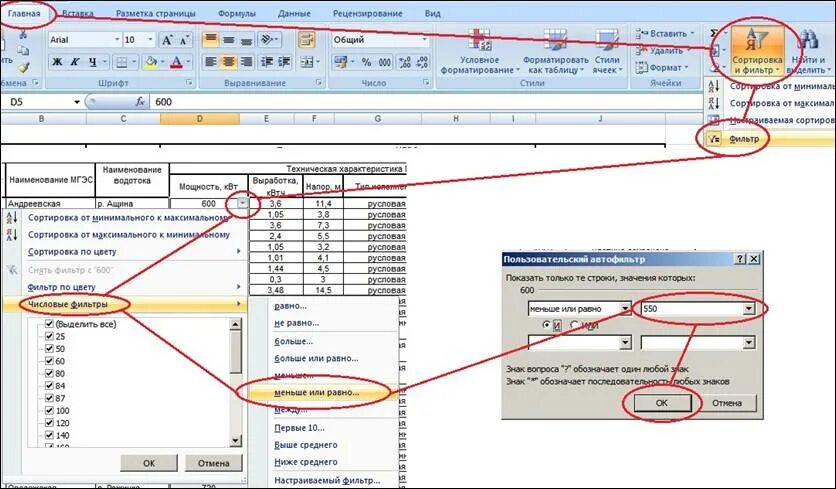This screenshot has height=489, width=836.
Task: Click OK in Пользовательский автофильтр dialog
Action: tap(662, 403)
